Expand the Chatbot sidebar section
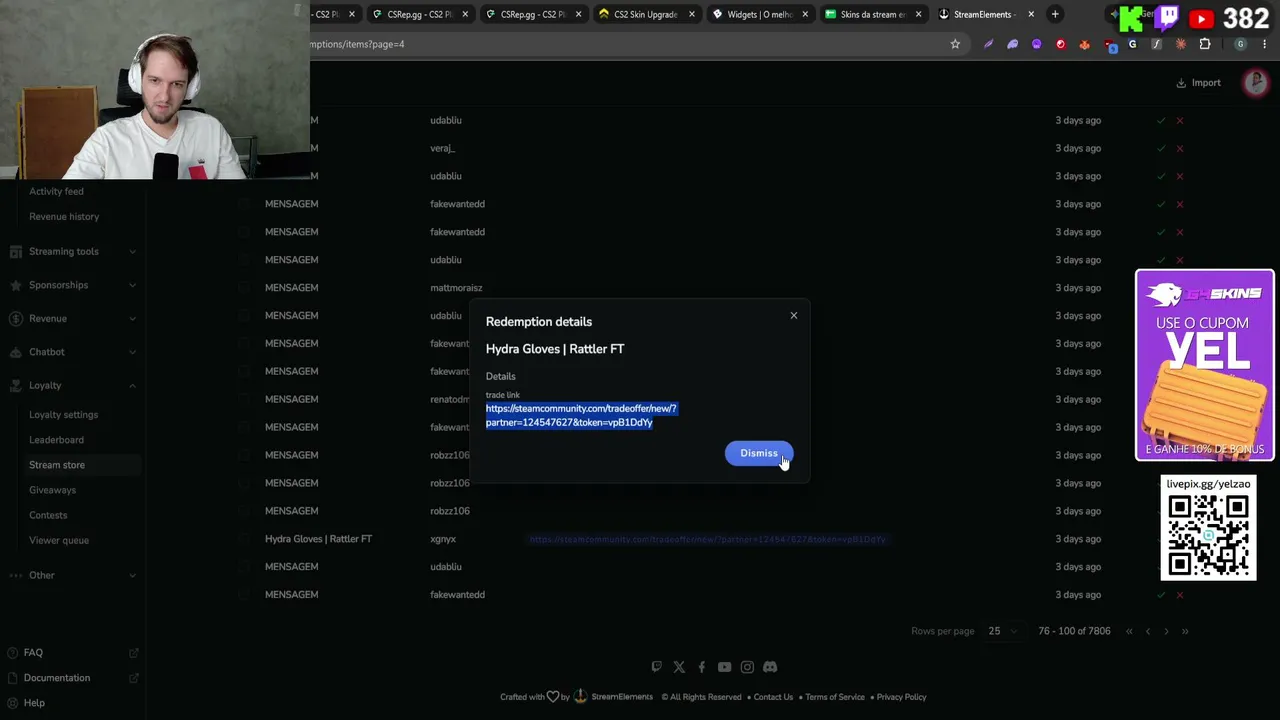This screenshot has width=1280, height=720. pyautogui.click(x=72, y=352)
